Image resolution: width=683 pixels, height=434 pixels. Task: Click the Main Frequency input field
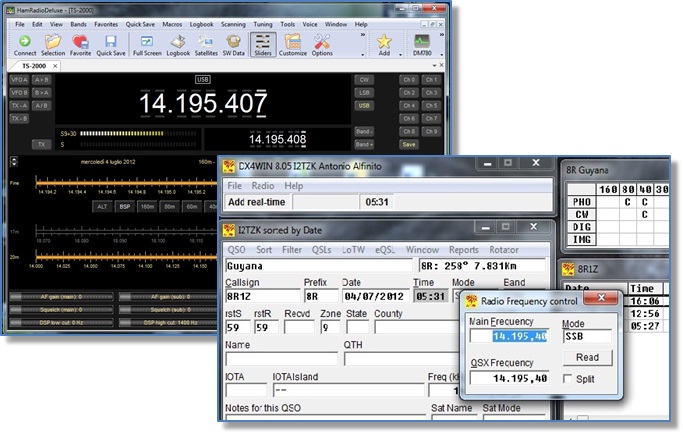(x=509, y=336)
